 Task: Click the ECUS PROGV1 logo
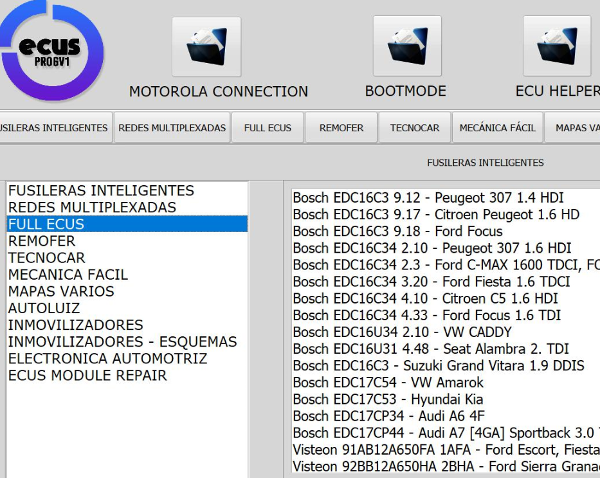click(52, 51)
